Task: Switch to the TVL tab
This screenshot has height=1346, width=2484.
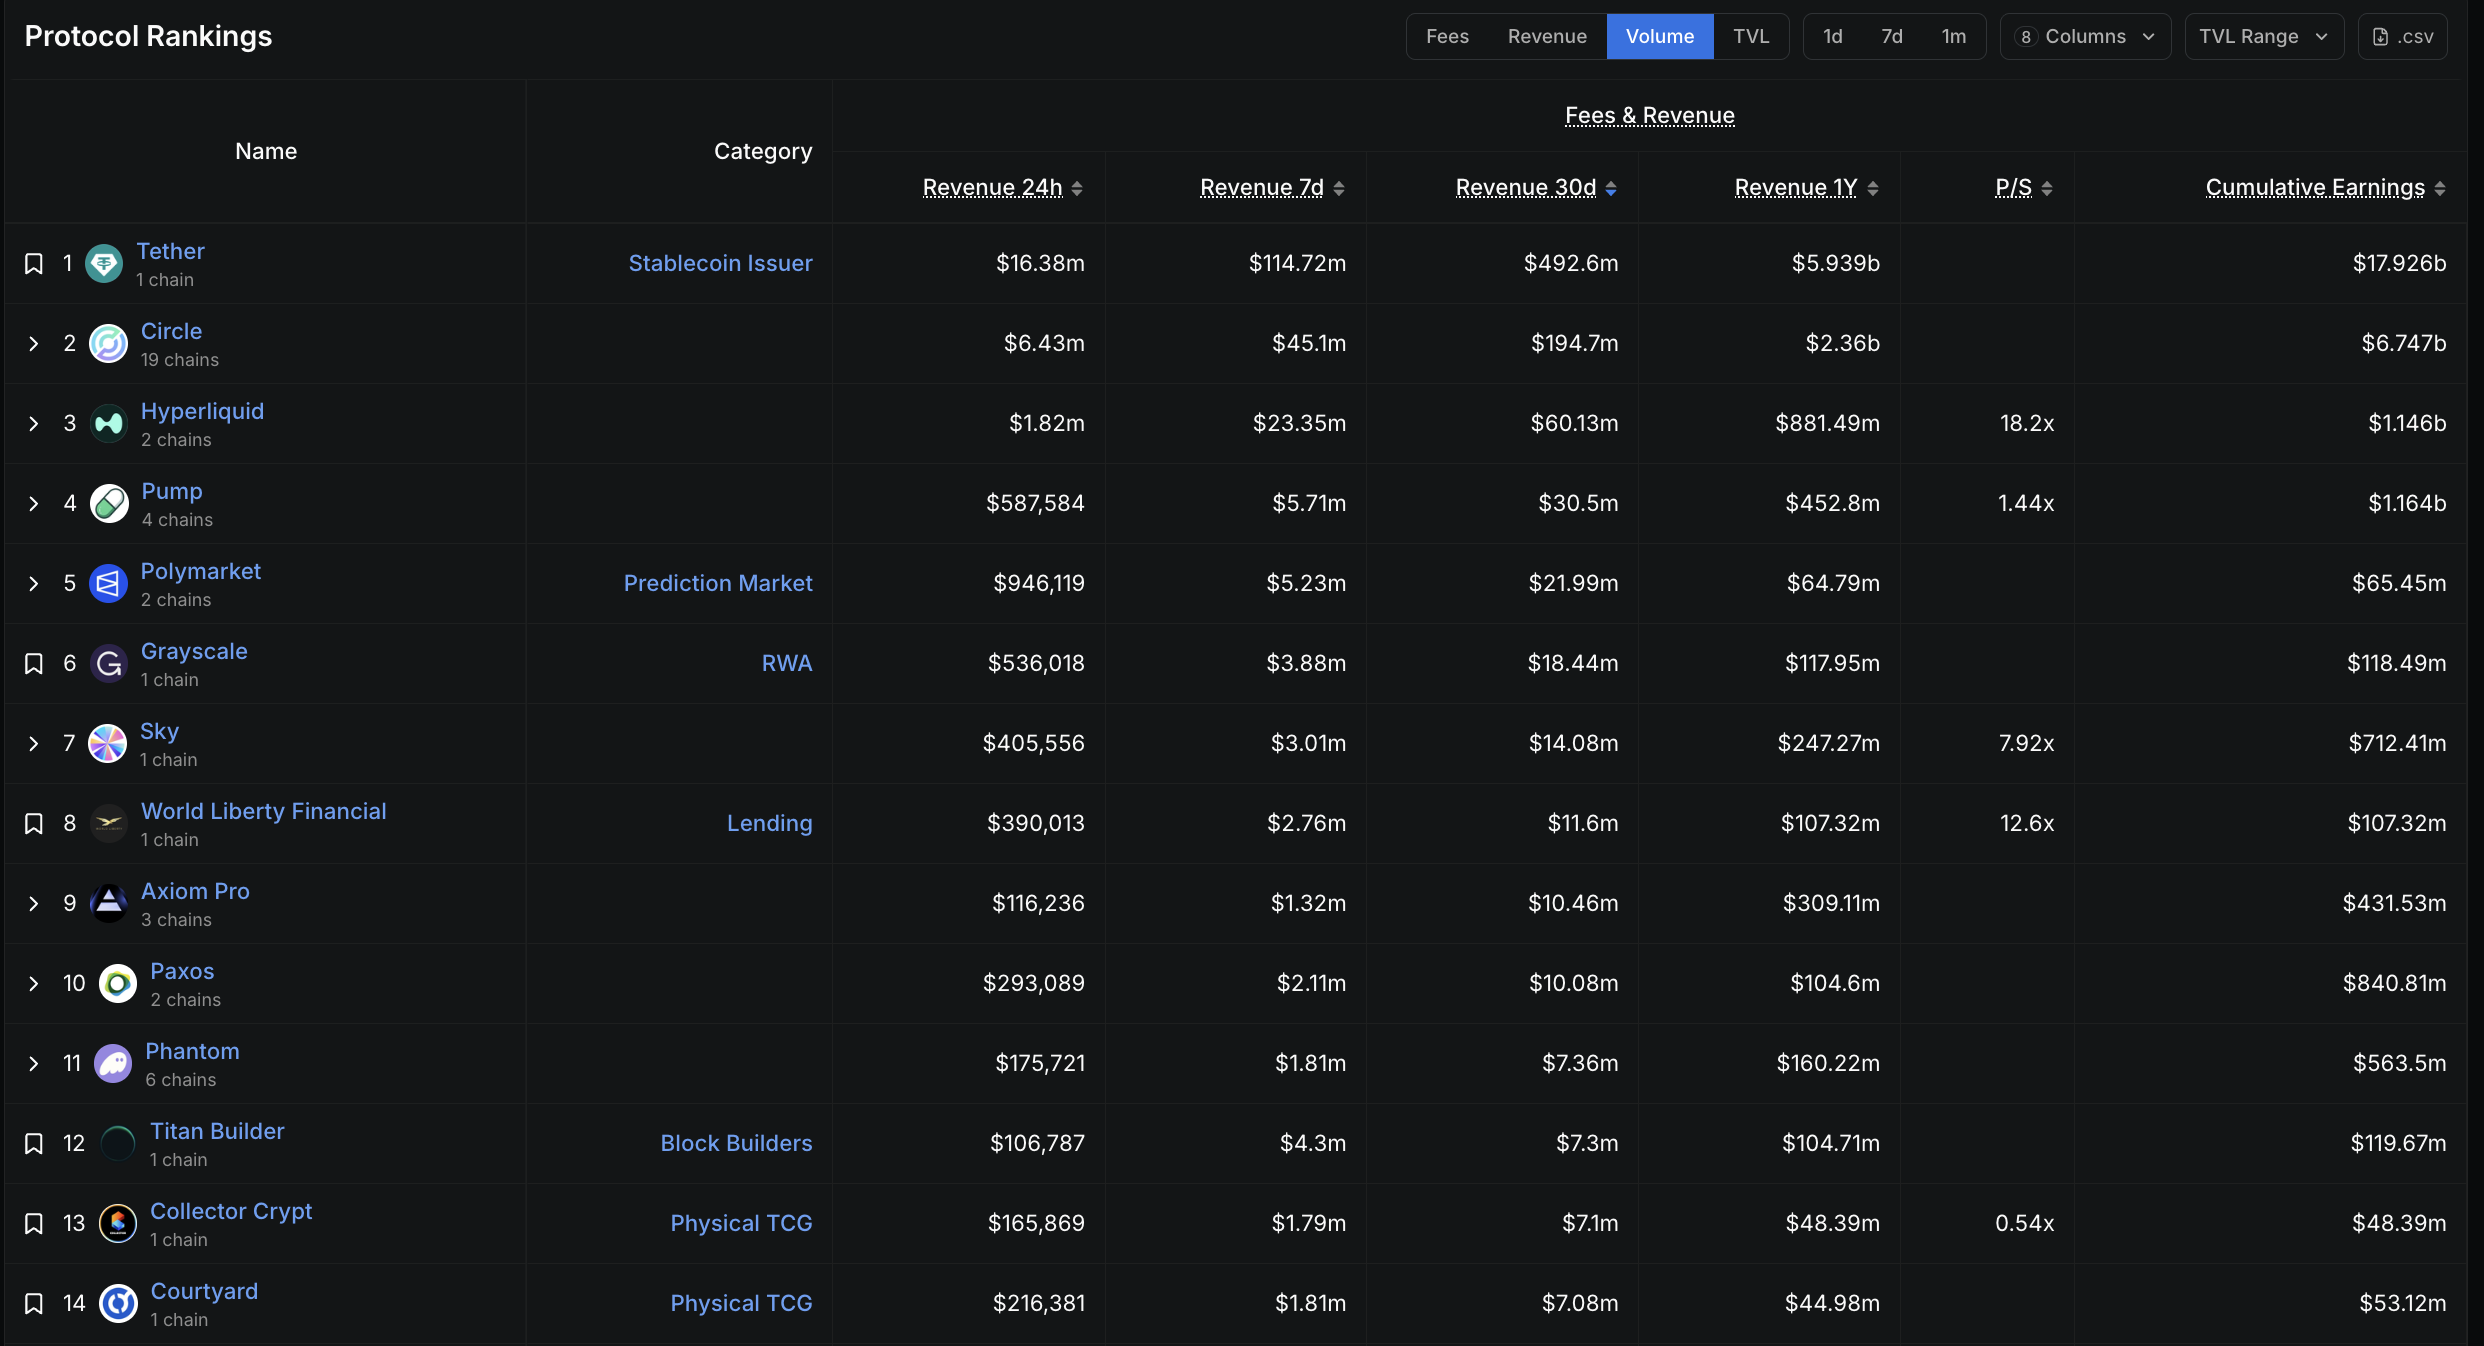Action: coord(1751,37)
